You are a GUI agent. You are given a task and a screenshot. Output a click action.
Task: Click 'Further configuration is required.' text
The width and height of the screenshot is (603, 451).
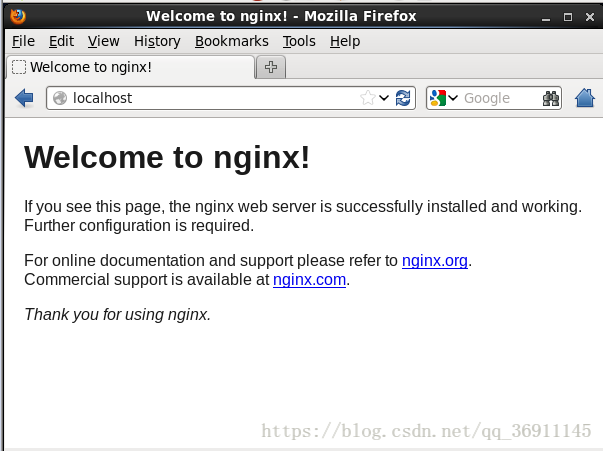click(x=139, y=226)
